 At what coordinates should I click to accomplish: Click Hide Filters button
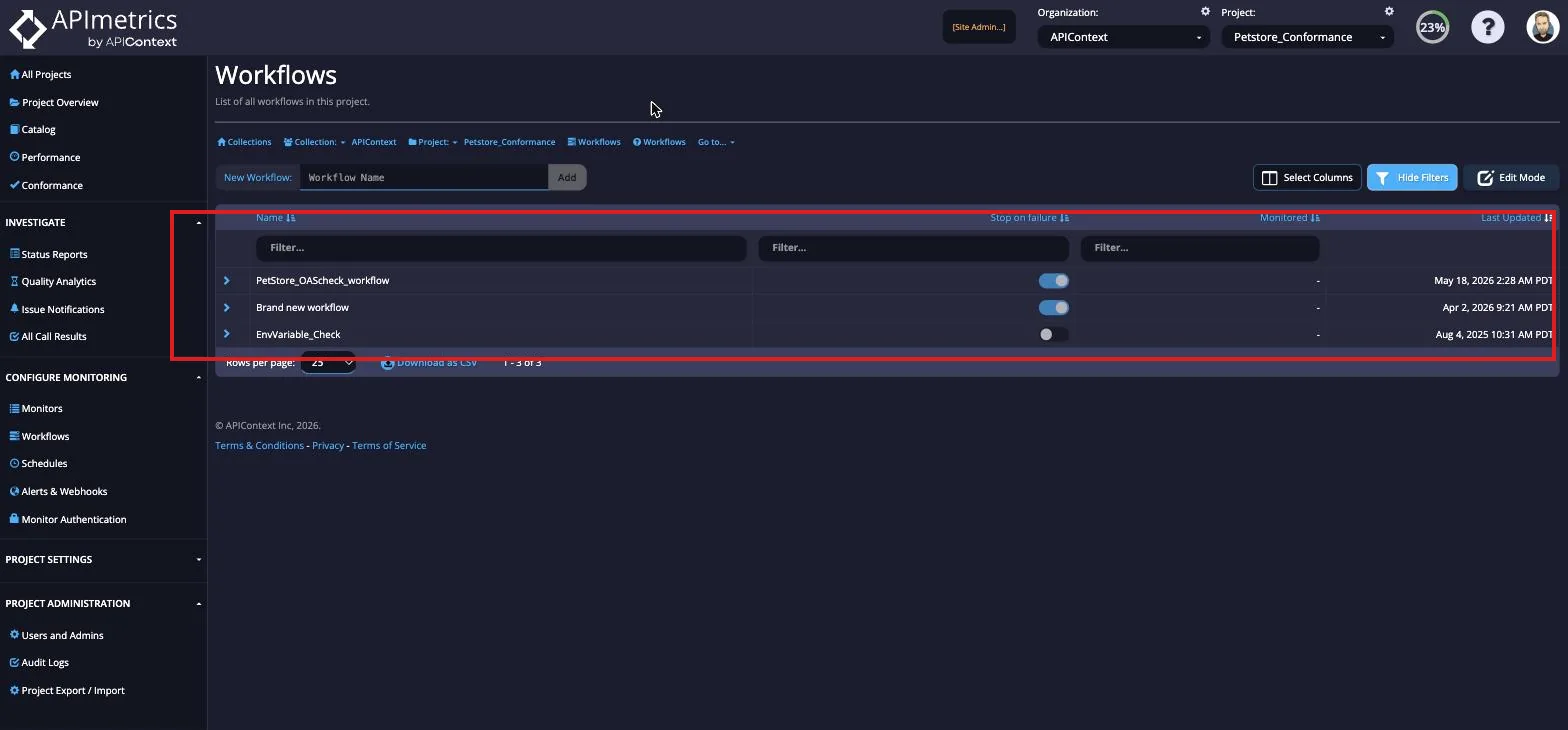(1412, 177)
